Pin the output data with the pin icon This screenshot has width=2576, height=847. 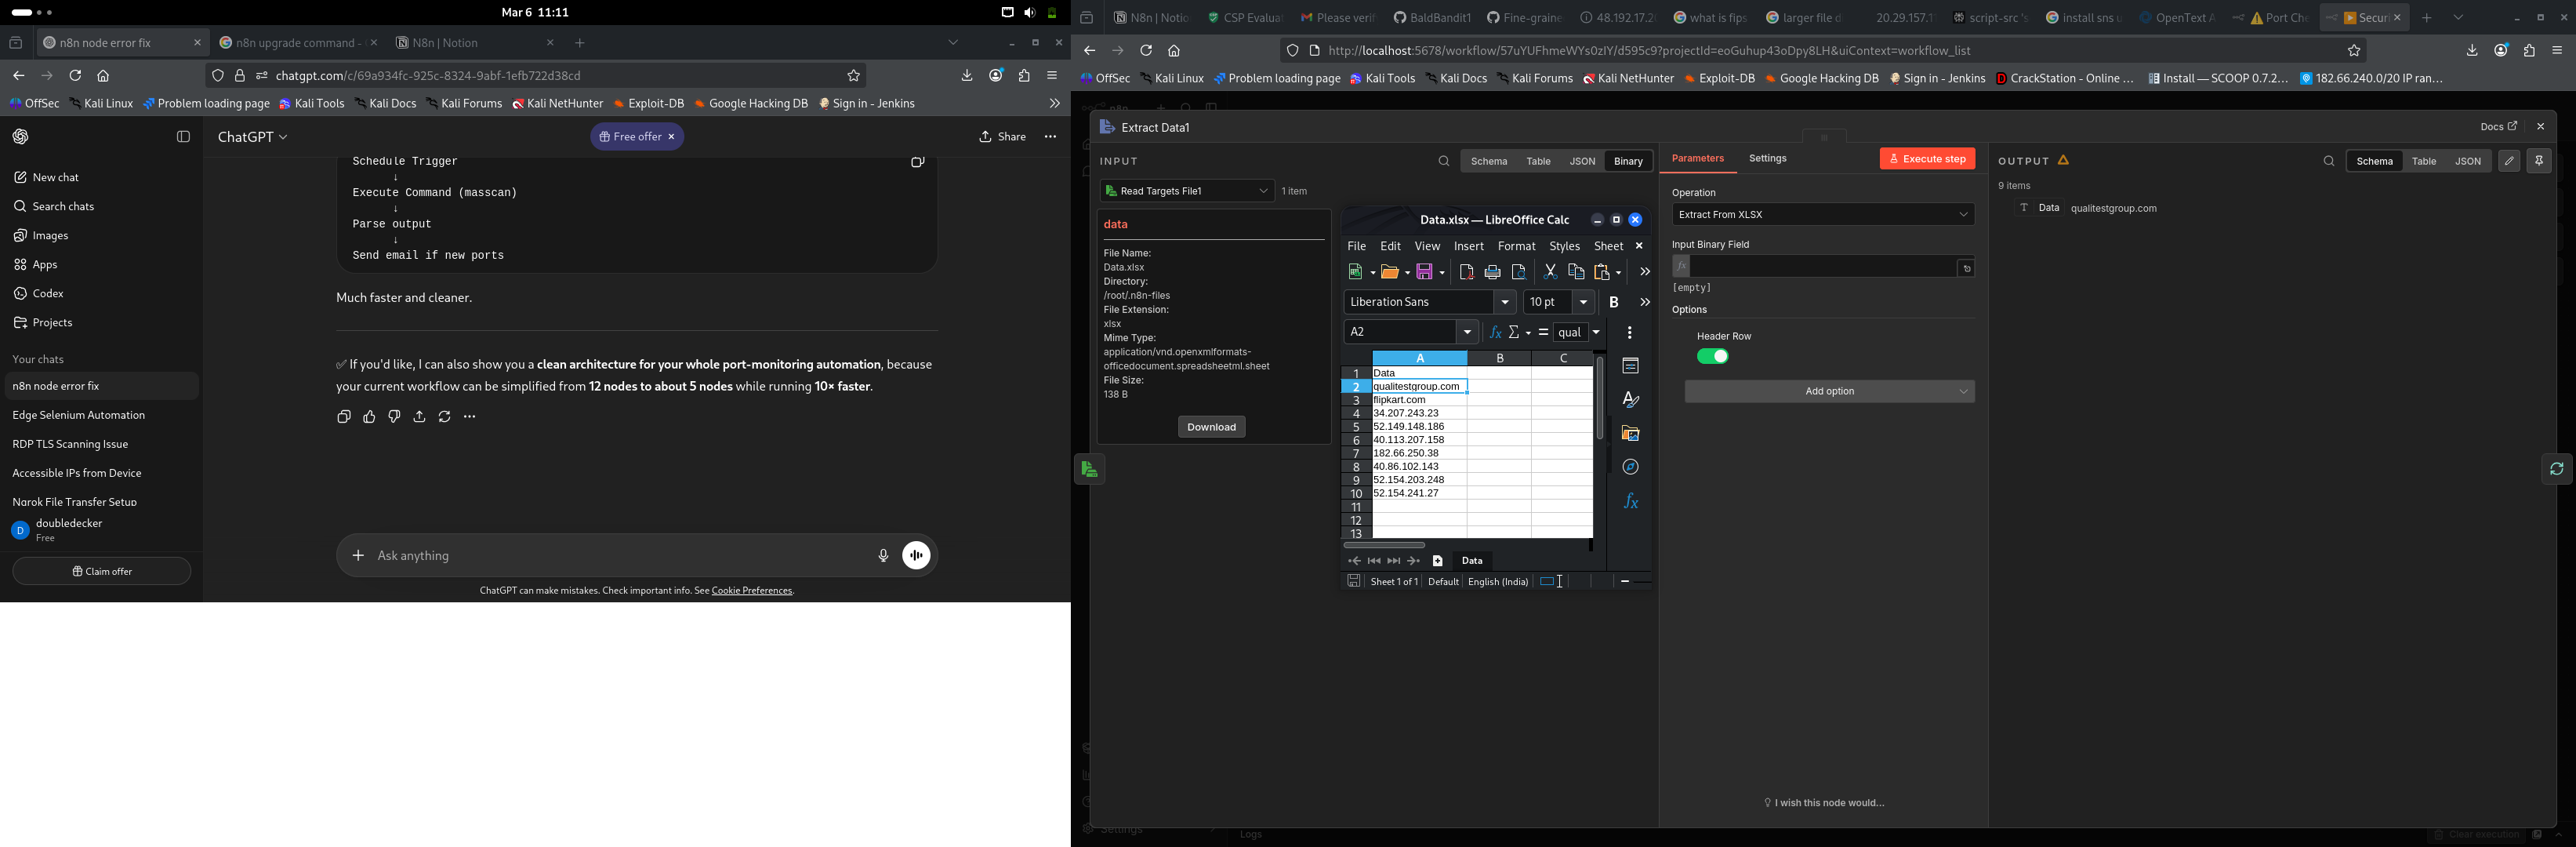[2538, 161]
